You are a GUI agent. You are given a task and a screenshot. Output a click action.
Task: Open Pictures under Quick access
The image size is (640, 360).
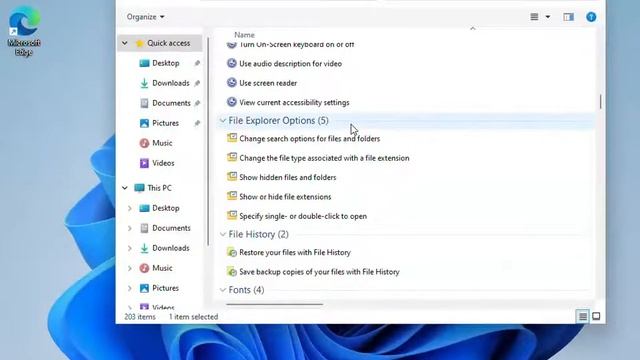(165, 123)
